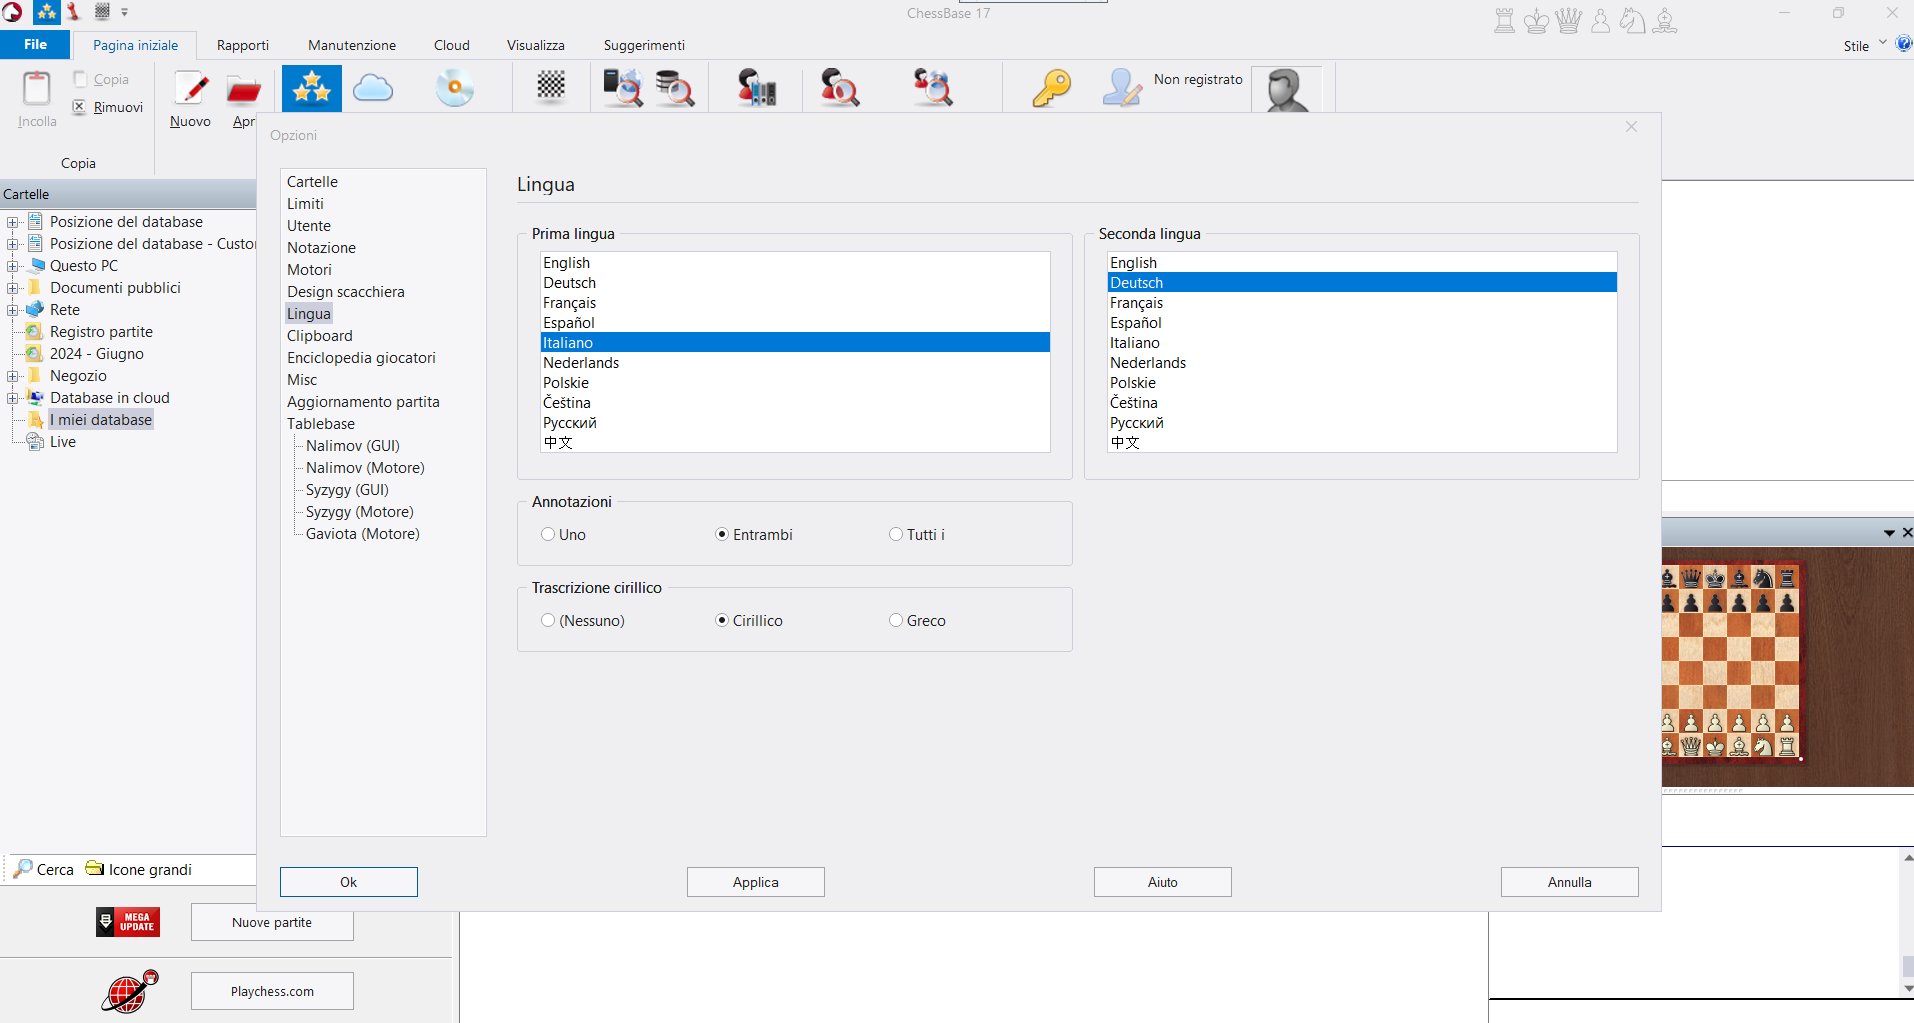1914x1023 pixels.
Task: Switch to the Cloud tab
Action: pos(452,45)
